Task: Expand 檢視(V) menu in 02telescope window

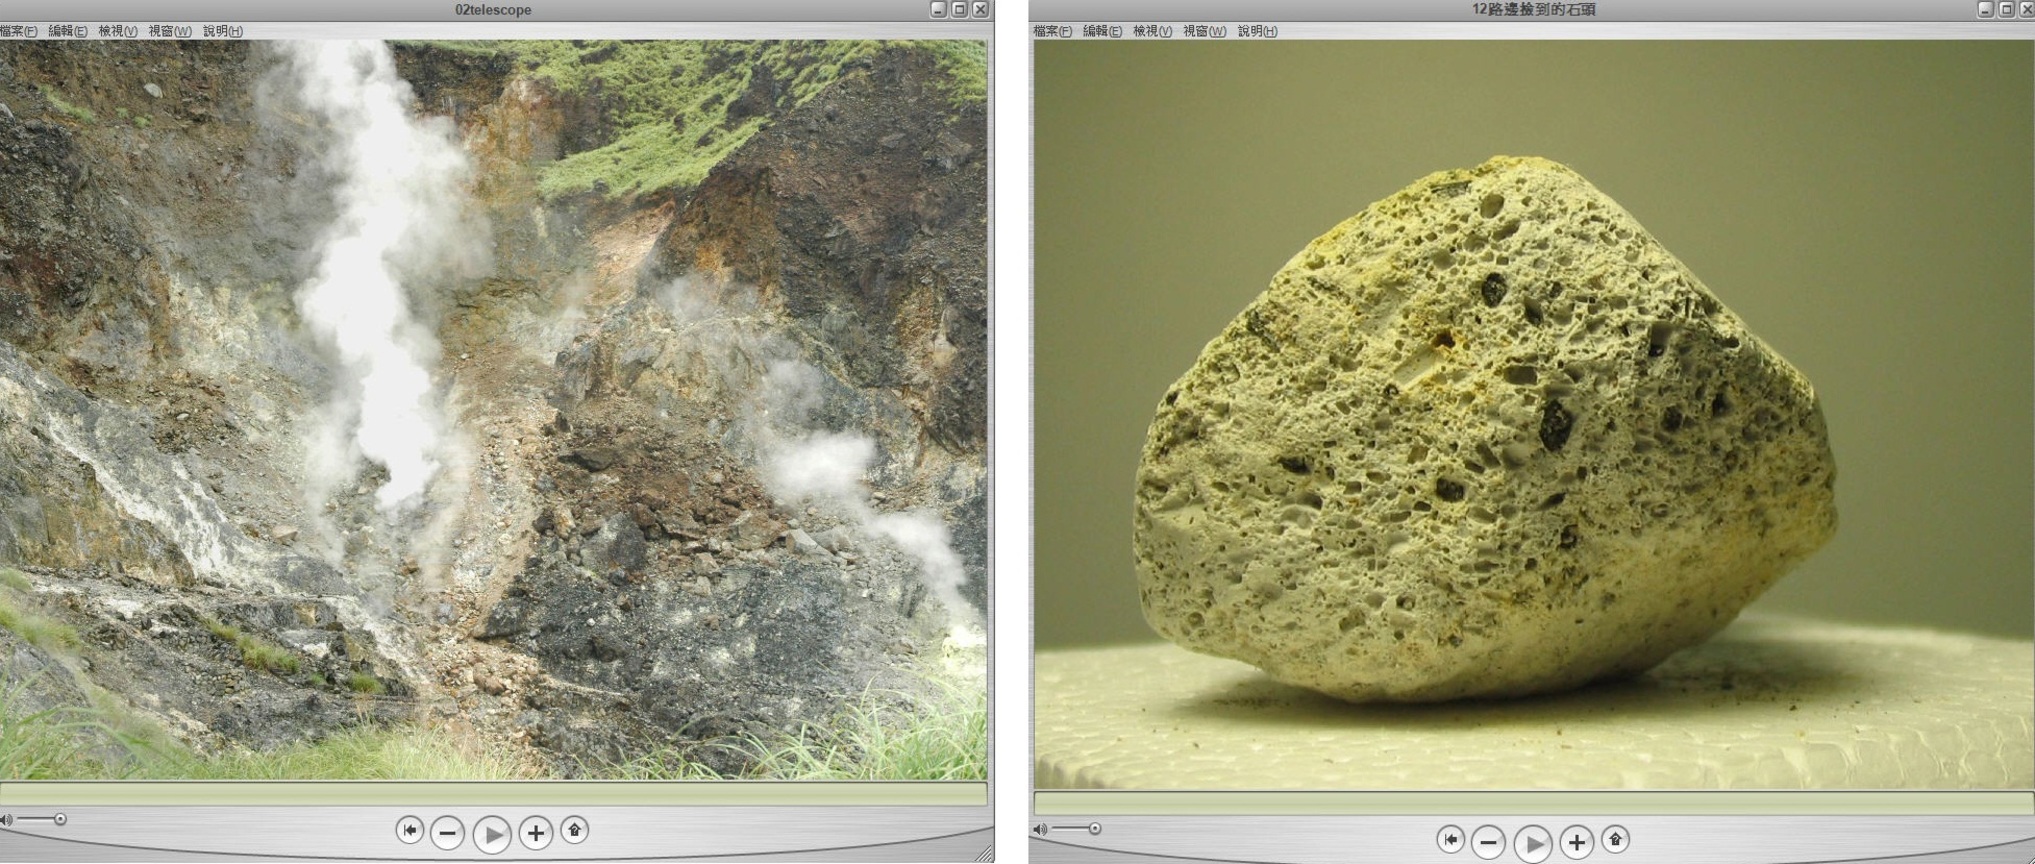Action: 117,31
